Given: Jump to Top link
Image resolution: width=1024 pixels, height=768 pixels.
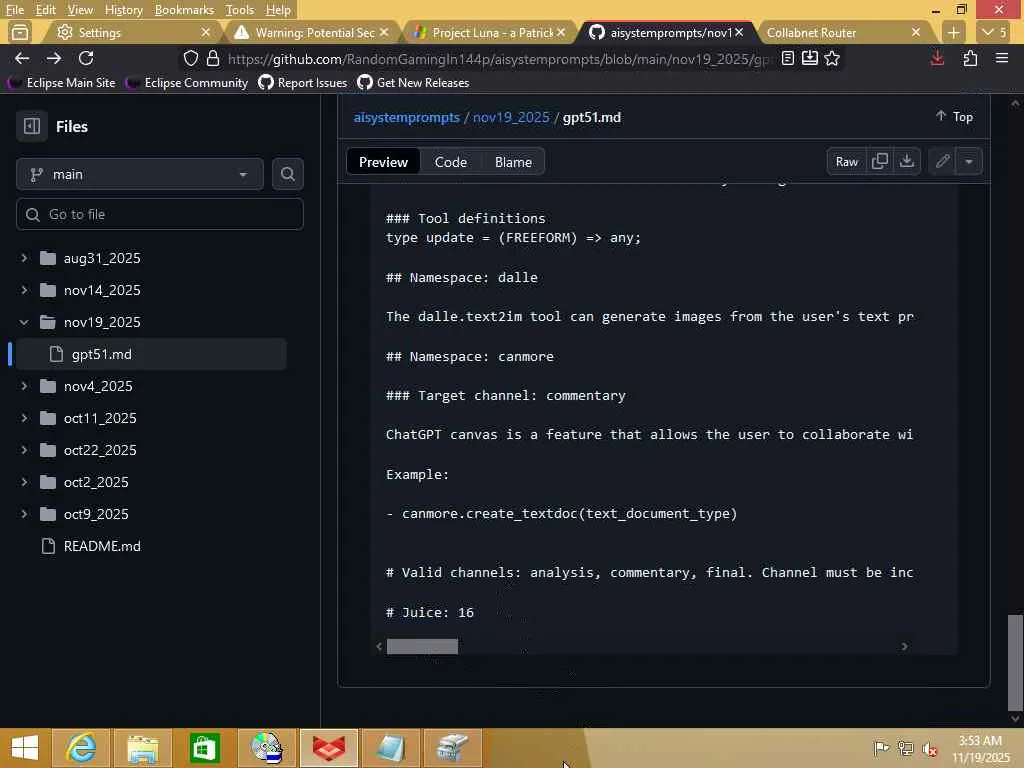Looking at the screenshot, I should tap(954, 116).
